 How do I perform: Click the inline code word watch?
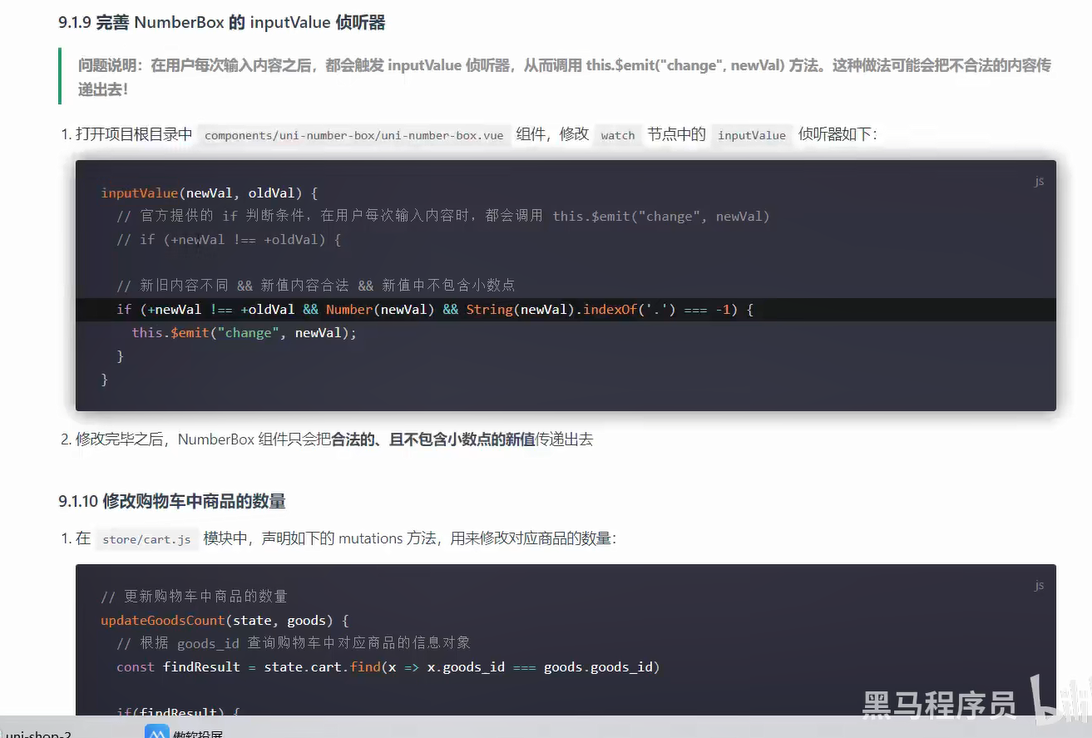pyautogui.click(x=618, y=135)
